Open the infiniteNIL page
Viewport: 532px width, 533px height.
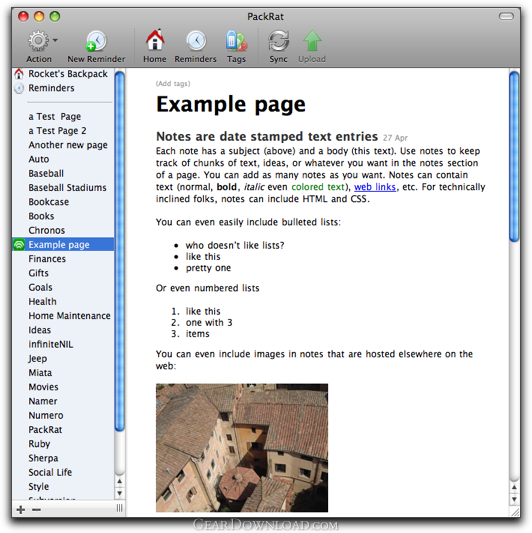pos(51,345)
